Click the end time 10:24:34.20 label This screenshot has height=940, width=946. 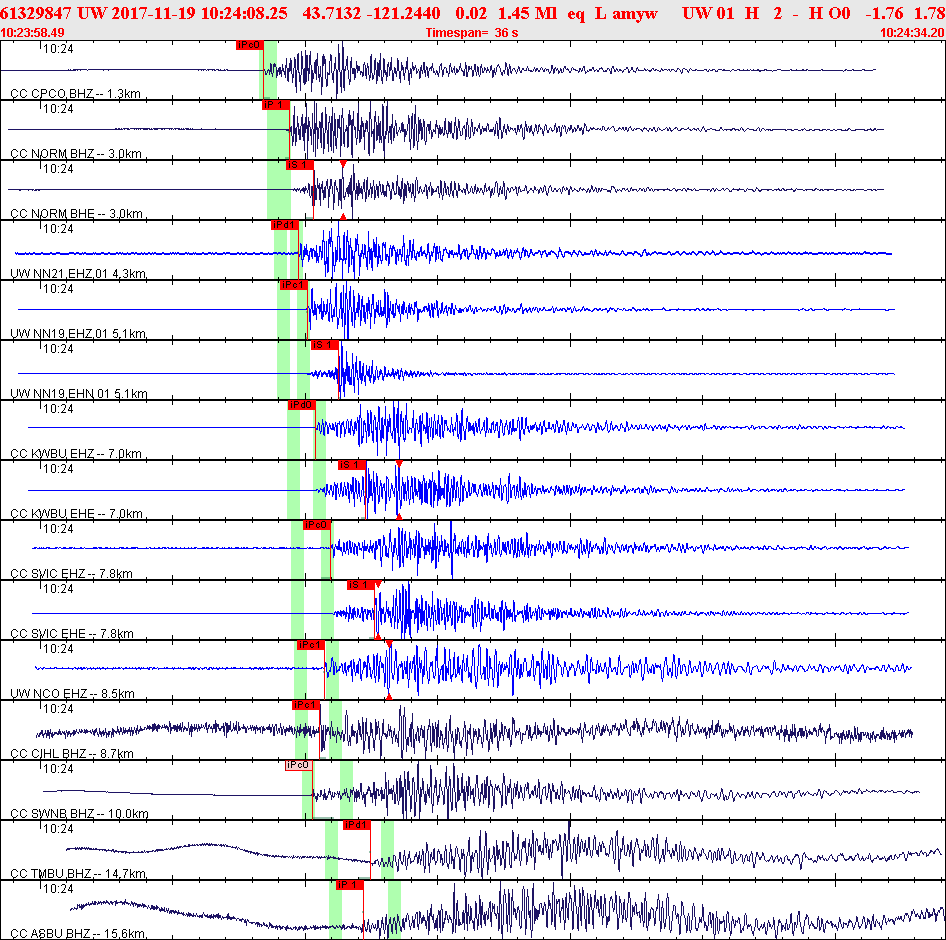pos(912,33)
